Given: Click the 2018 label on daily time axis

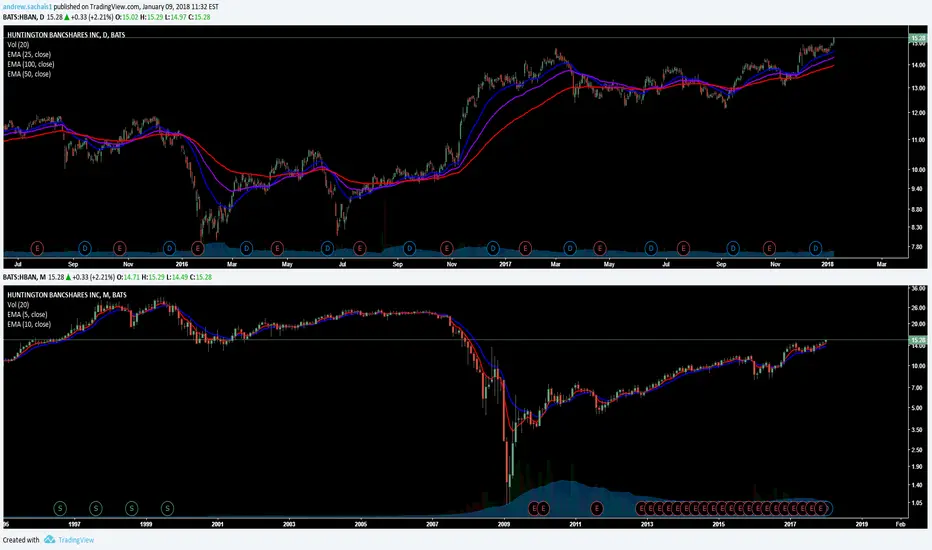Looking at the screenshot, I should click(x=827, y=264).
